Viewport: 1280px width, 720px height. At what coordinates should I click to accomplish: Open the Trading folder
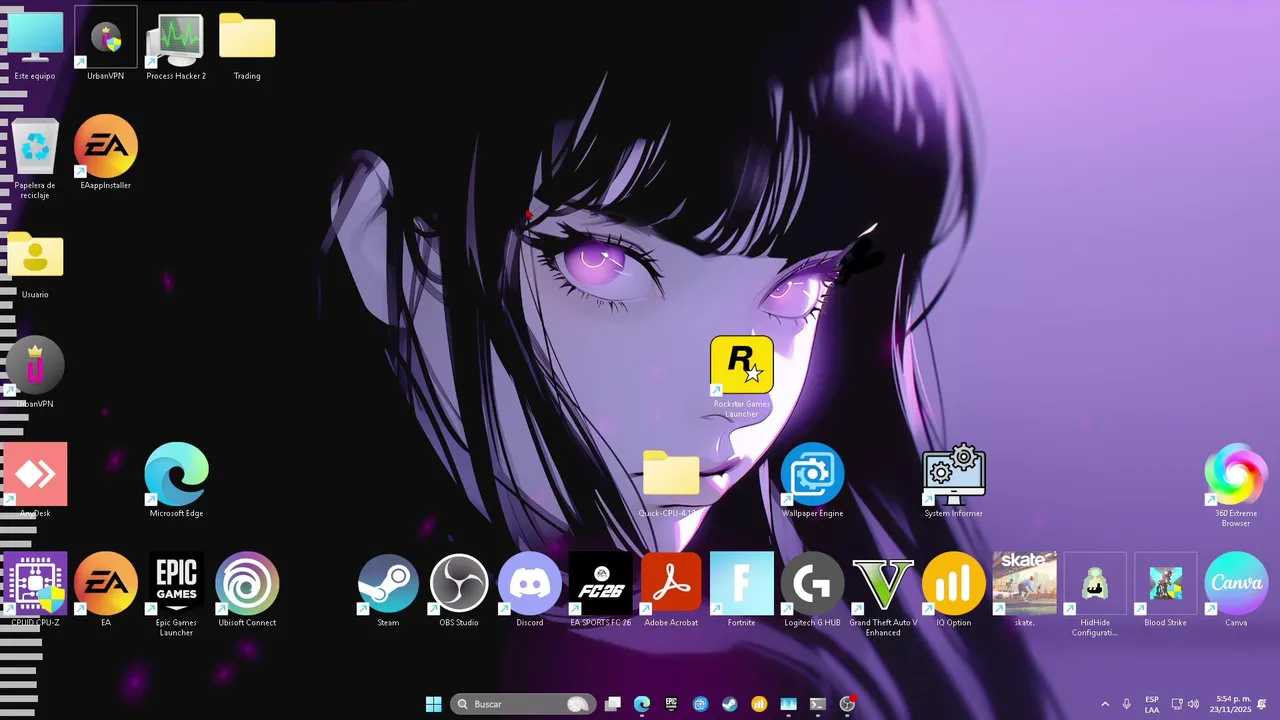click(x=247, y=45)
